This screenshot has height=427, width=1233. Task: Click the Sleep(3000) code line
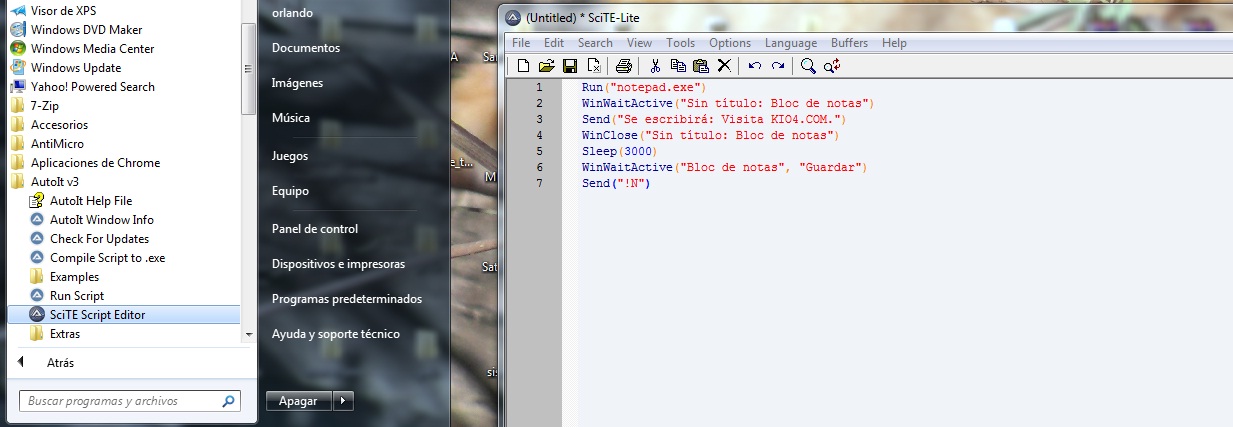pyautogui.click(x=619, y=151)
